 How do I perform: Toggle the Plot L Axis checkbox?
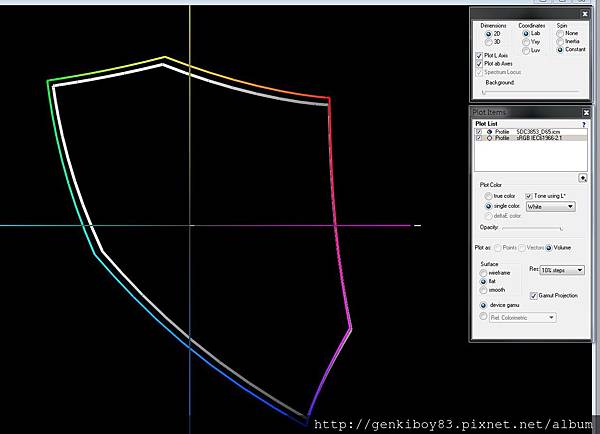(479, 56)
